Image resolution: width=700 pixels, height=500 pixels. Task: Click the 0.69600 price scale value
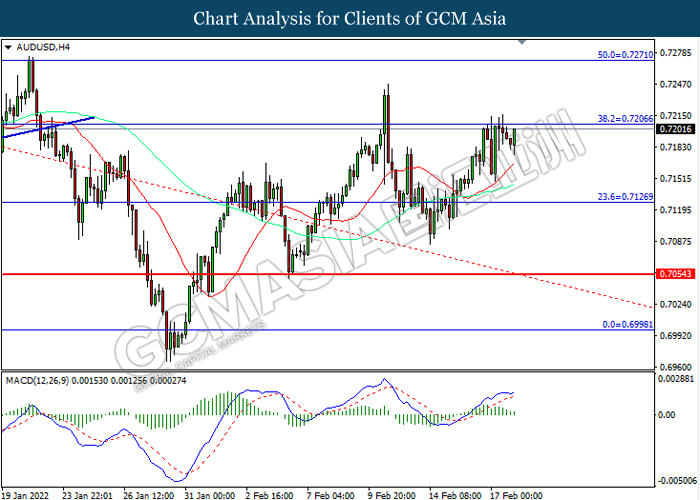pos(675,367)
